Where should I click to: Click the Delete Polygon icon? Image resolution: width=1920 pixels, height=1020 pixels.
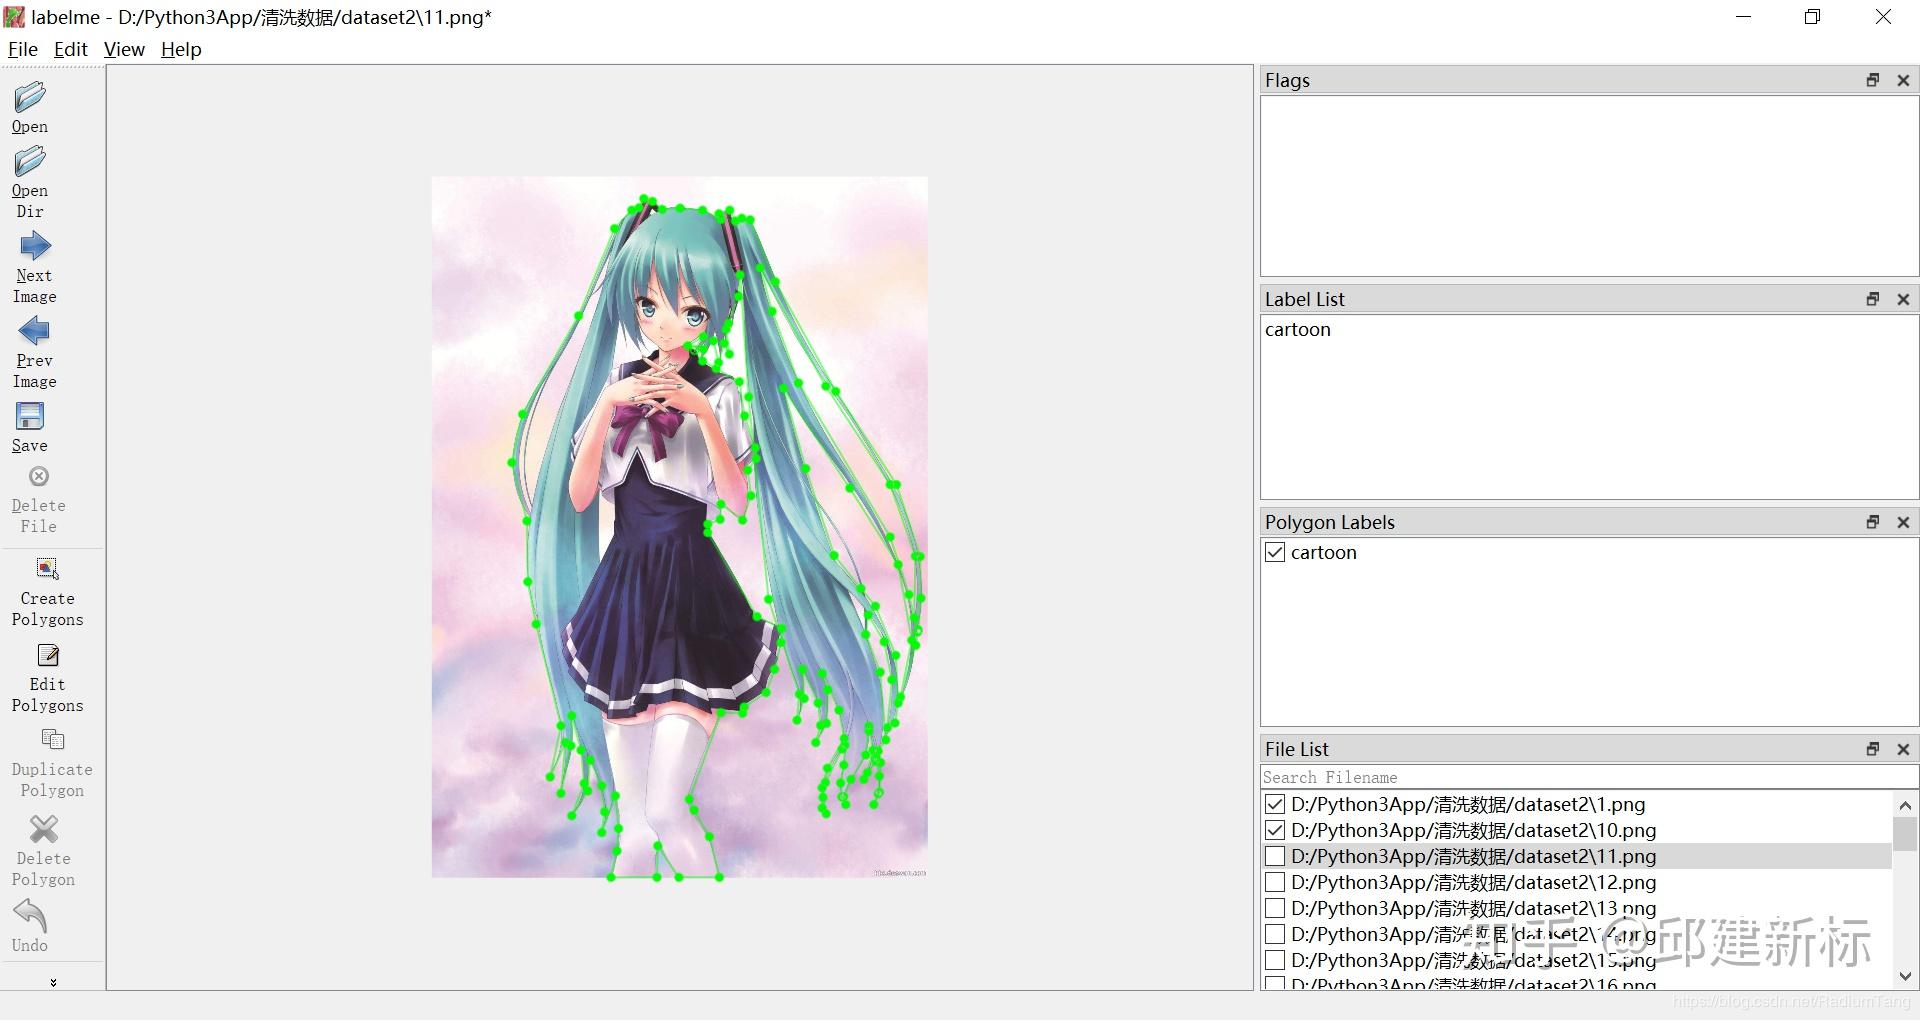(44, 829)
